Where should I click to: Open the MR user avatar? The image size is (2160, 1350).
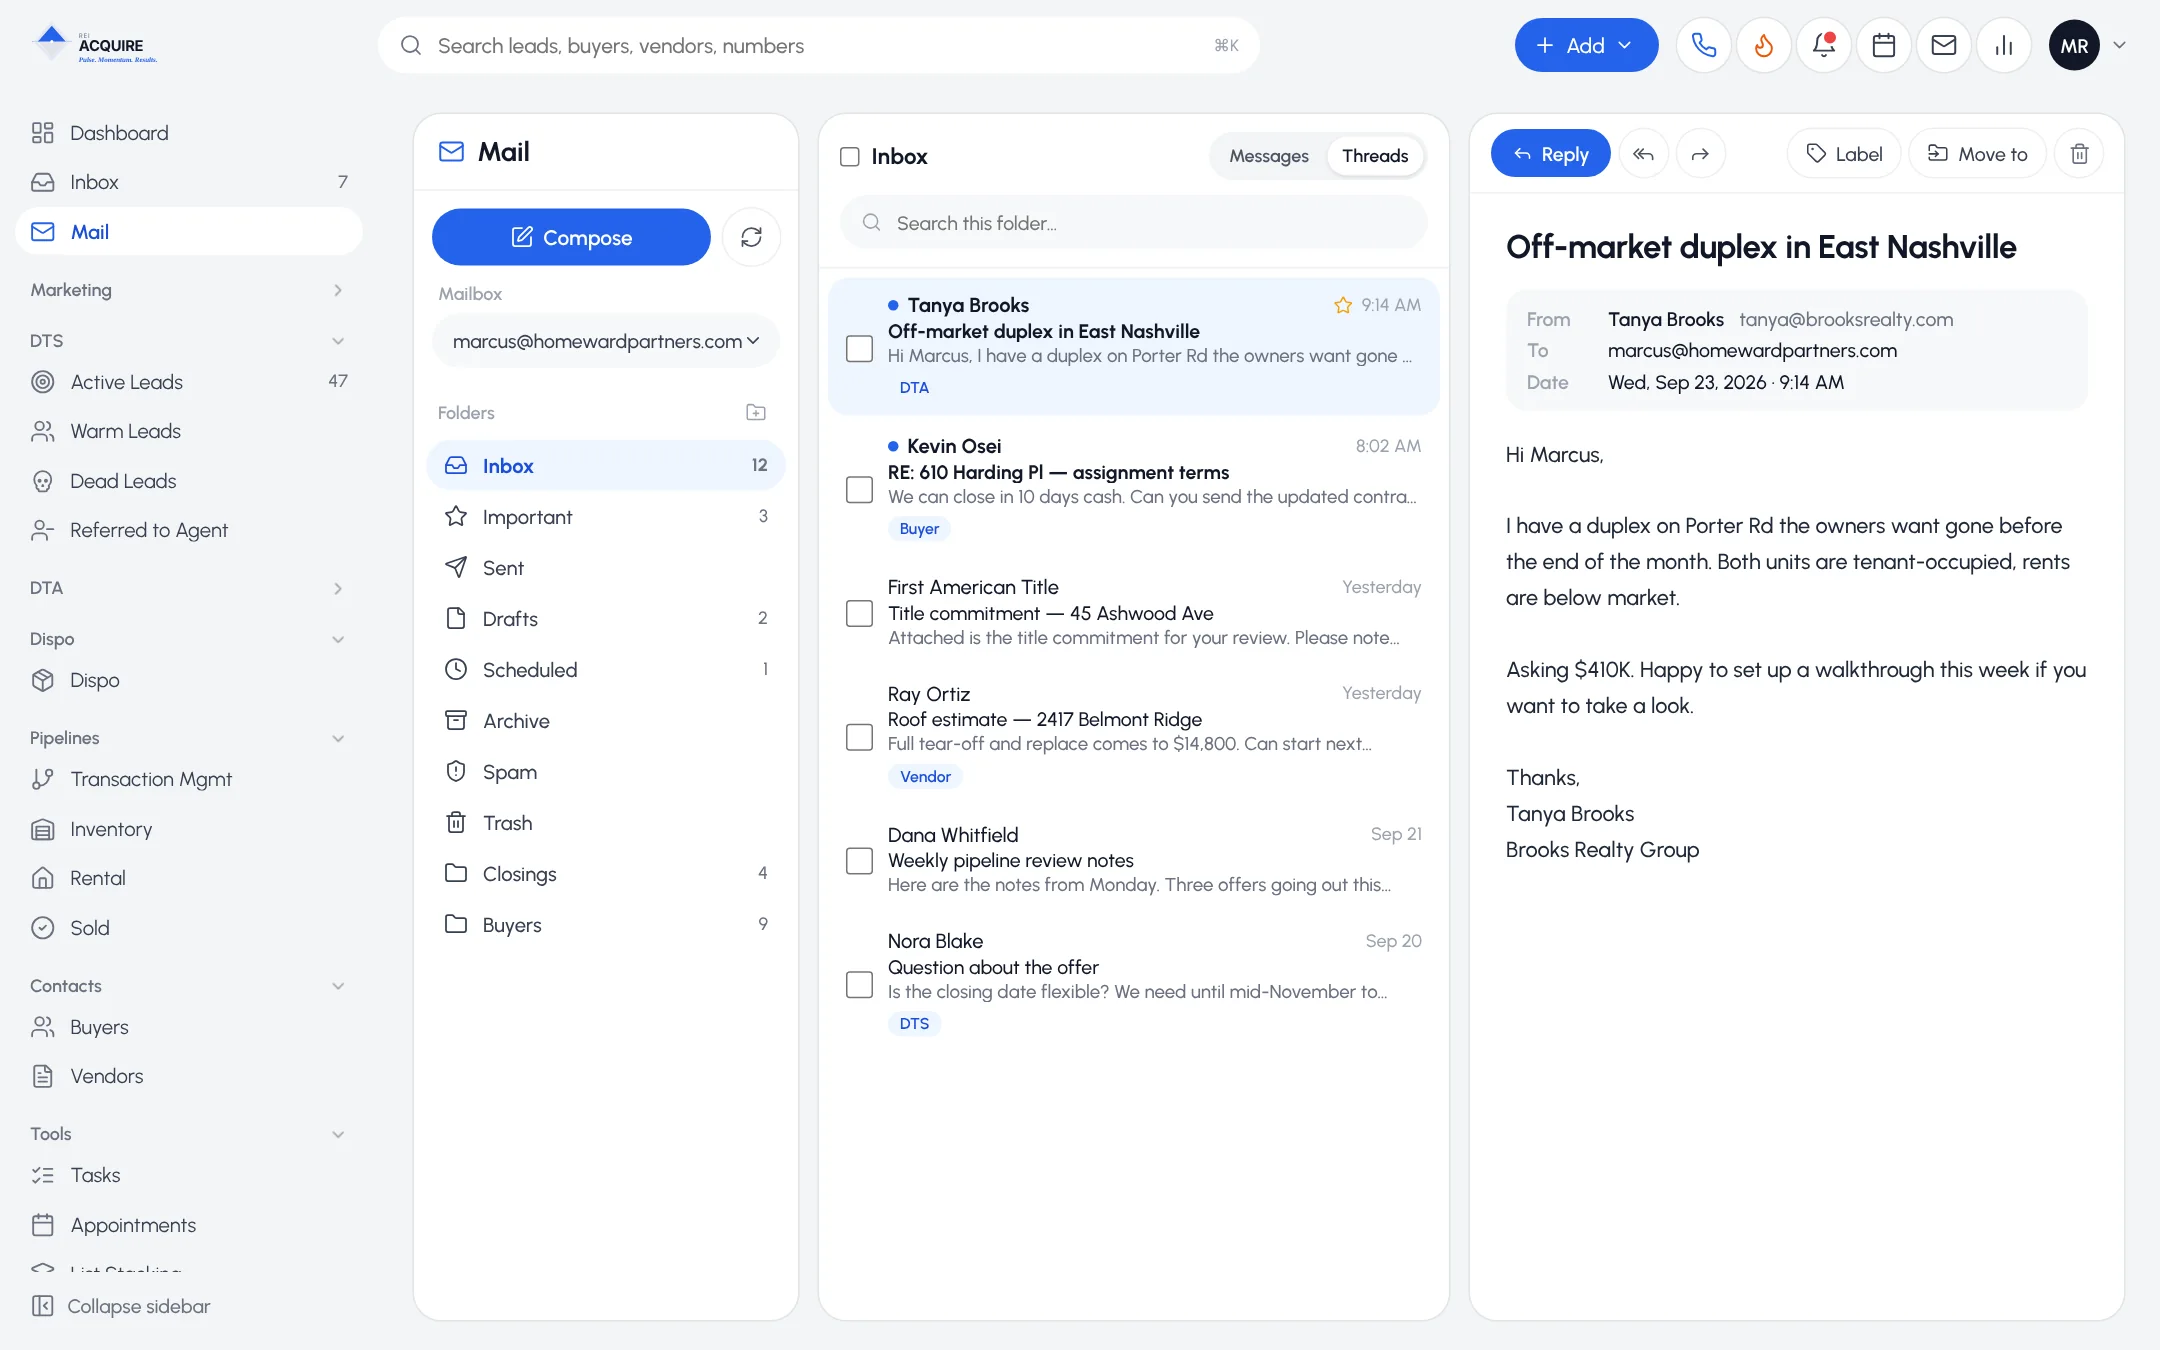click(x=2074, y=45)
